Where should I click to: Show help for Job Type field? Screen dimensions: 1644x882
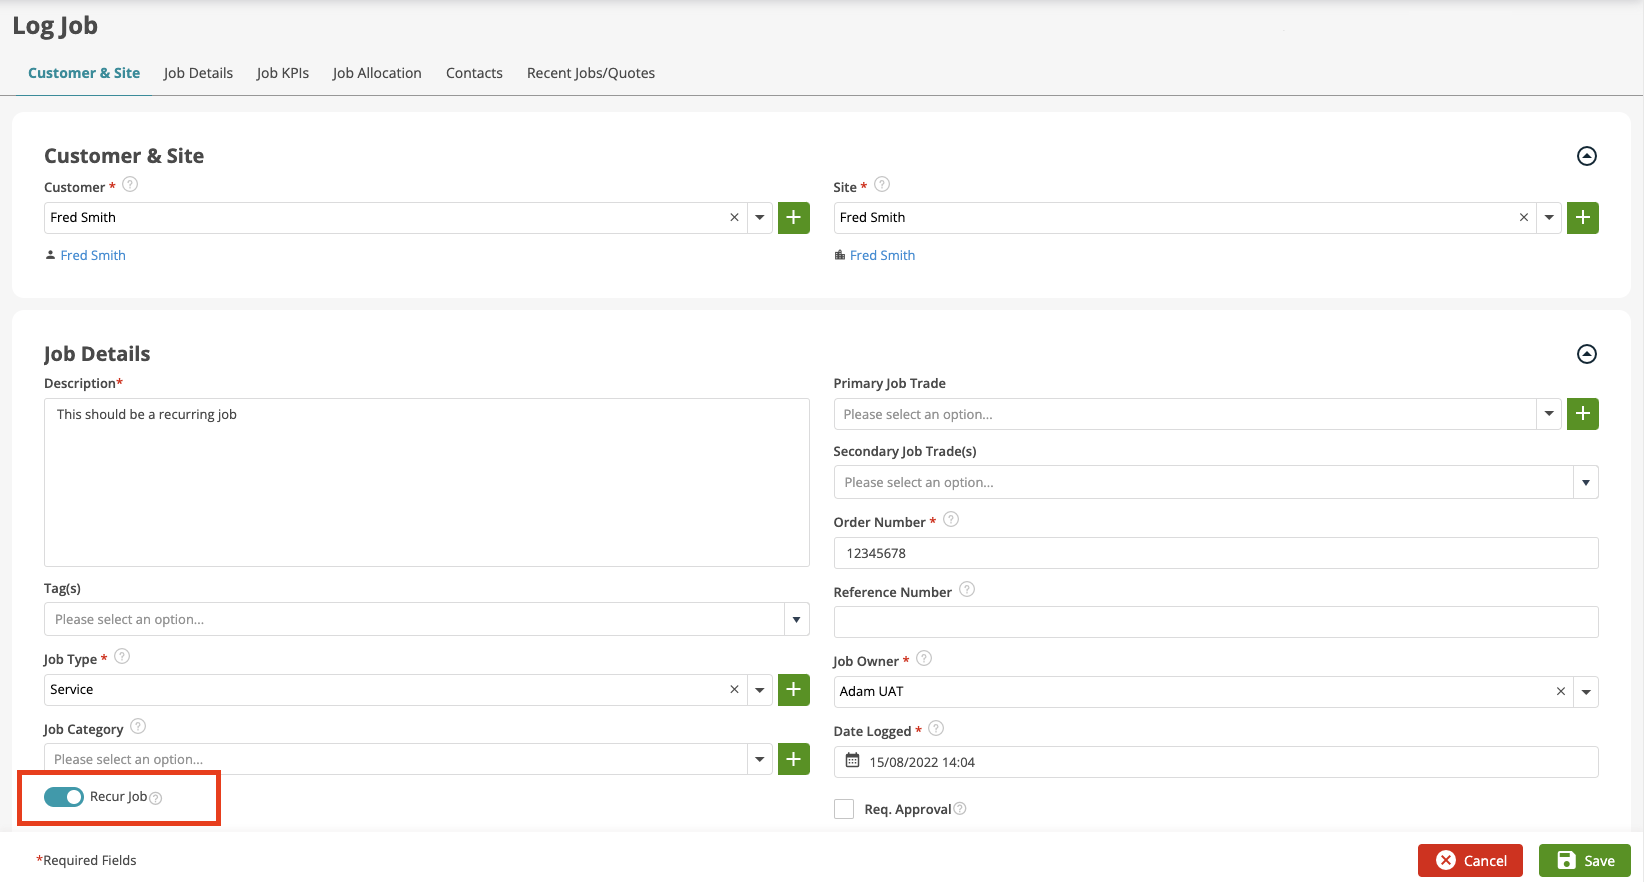[122, 656]
